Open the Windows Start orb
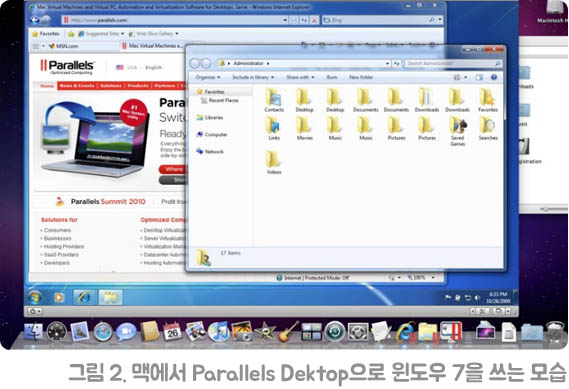The width and height of the screenshot is (569, 389). [x=35, y=298]
